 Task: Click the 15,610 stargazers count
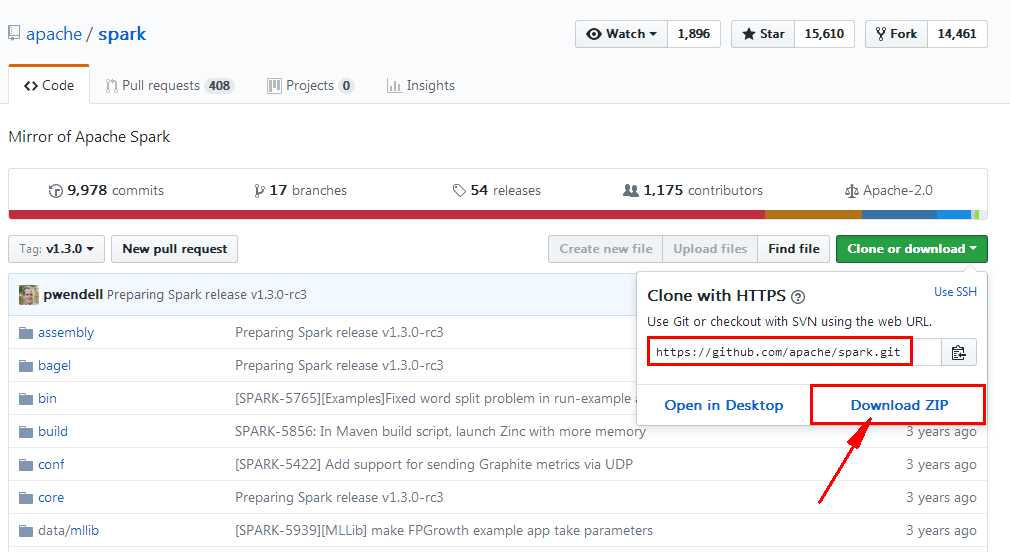pos(824,34)
